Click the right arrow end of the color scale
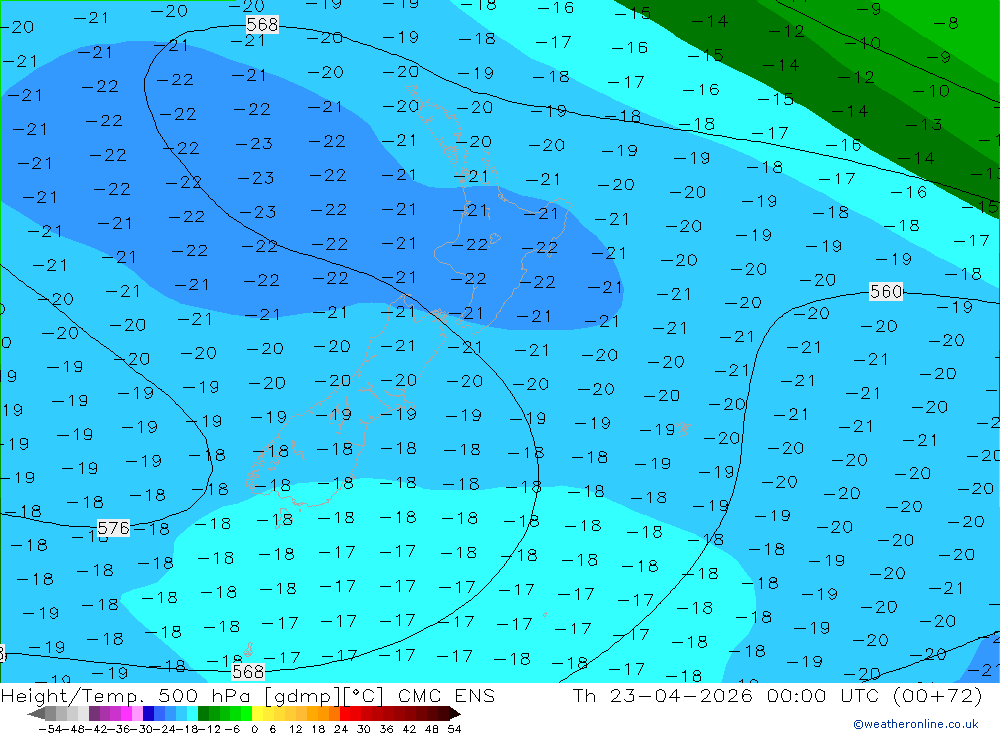 pos(455,713)
